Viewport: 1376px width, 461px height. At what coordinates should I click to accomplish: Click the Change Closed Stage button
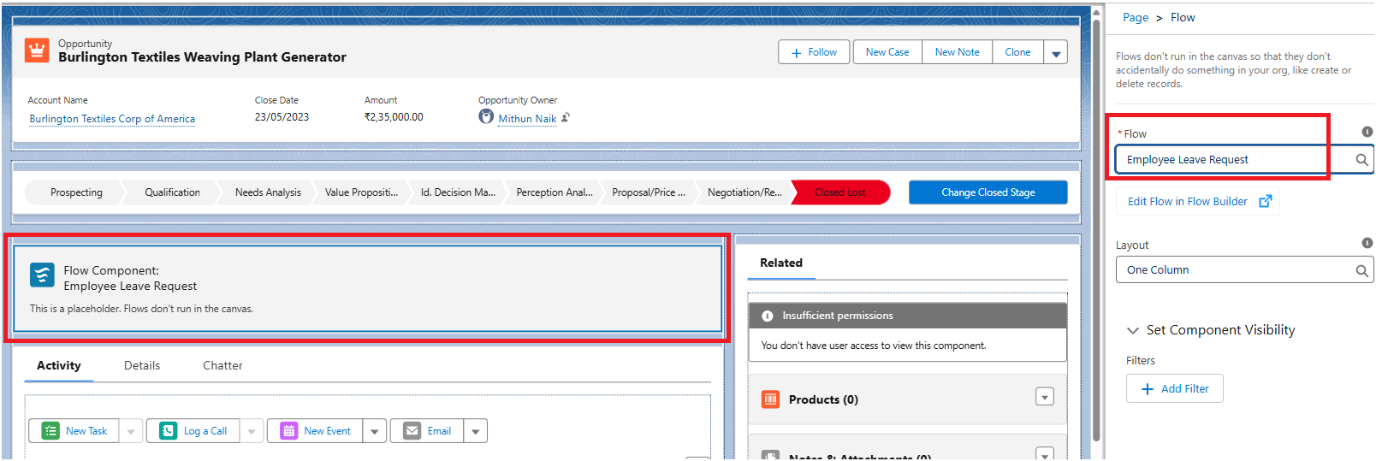(988, 192)
